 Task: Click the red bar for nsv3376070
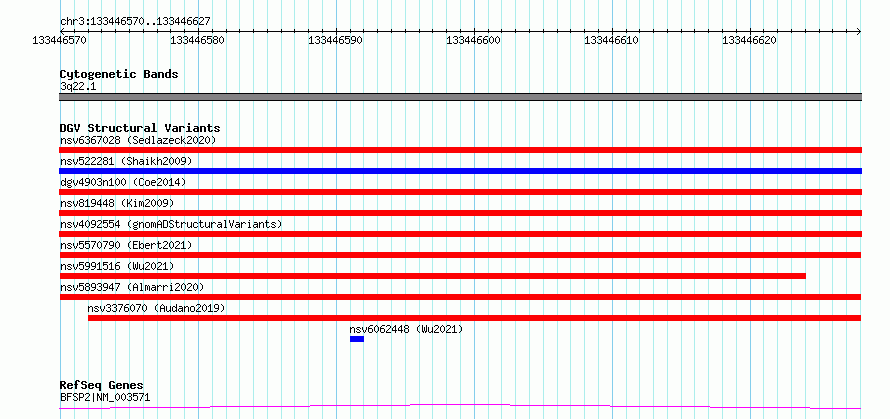475,318
